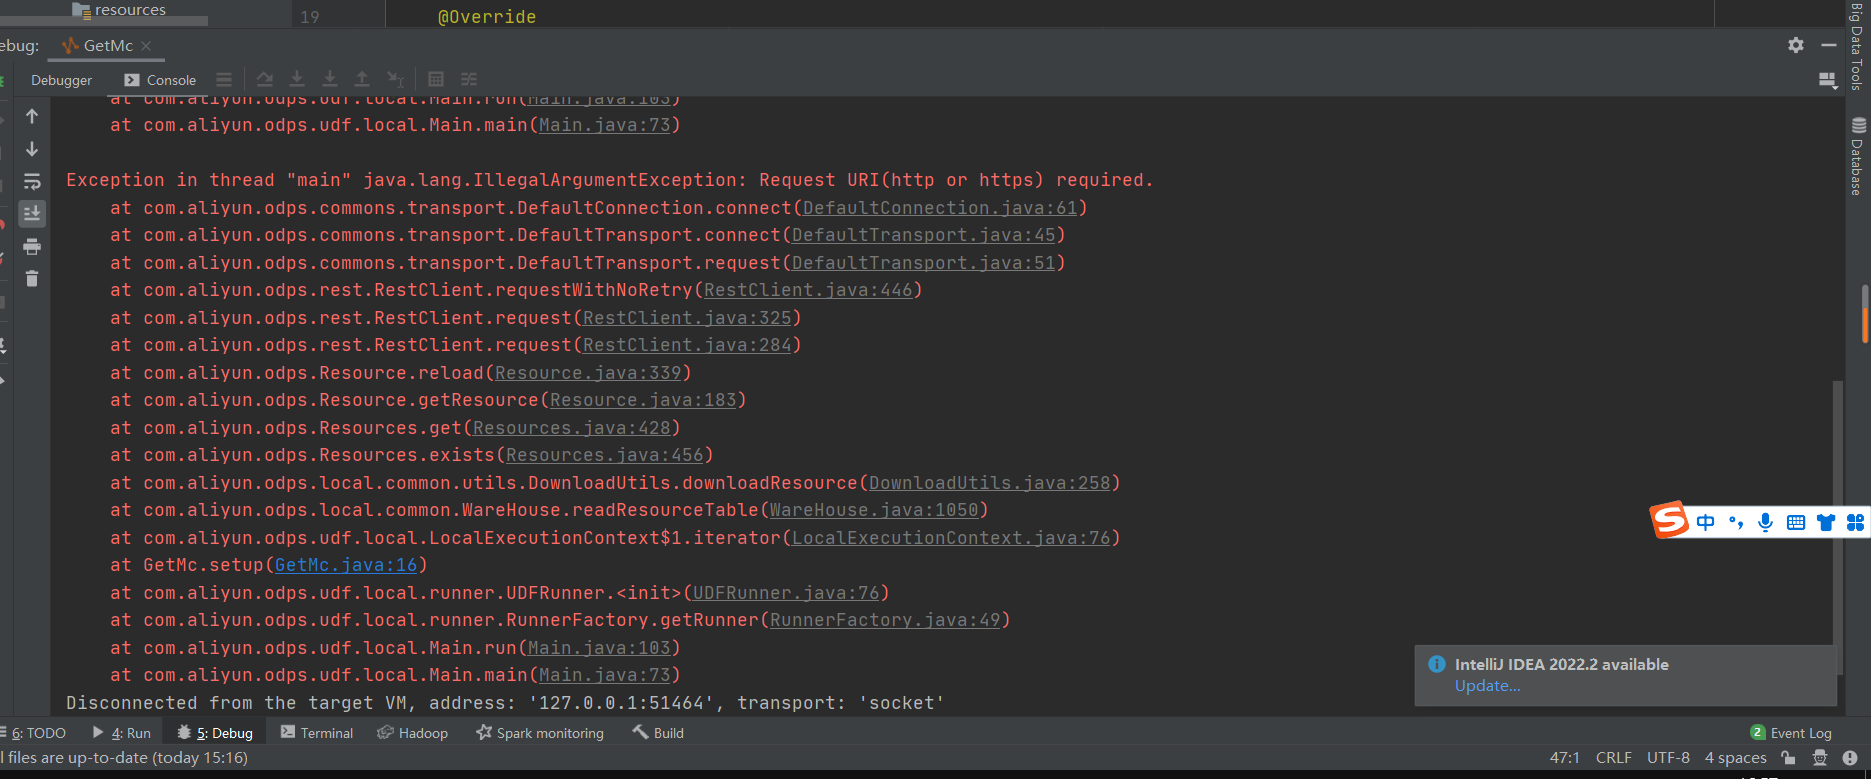Viewport: 1871px width, 779px height.
Task: Open the Build tool window
Action: click(658, 733)
